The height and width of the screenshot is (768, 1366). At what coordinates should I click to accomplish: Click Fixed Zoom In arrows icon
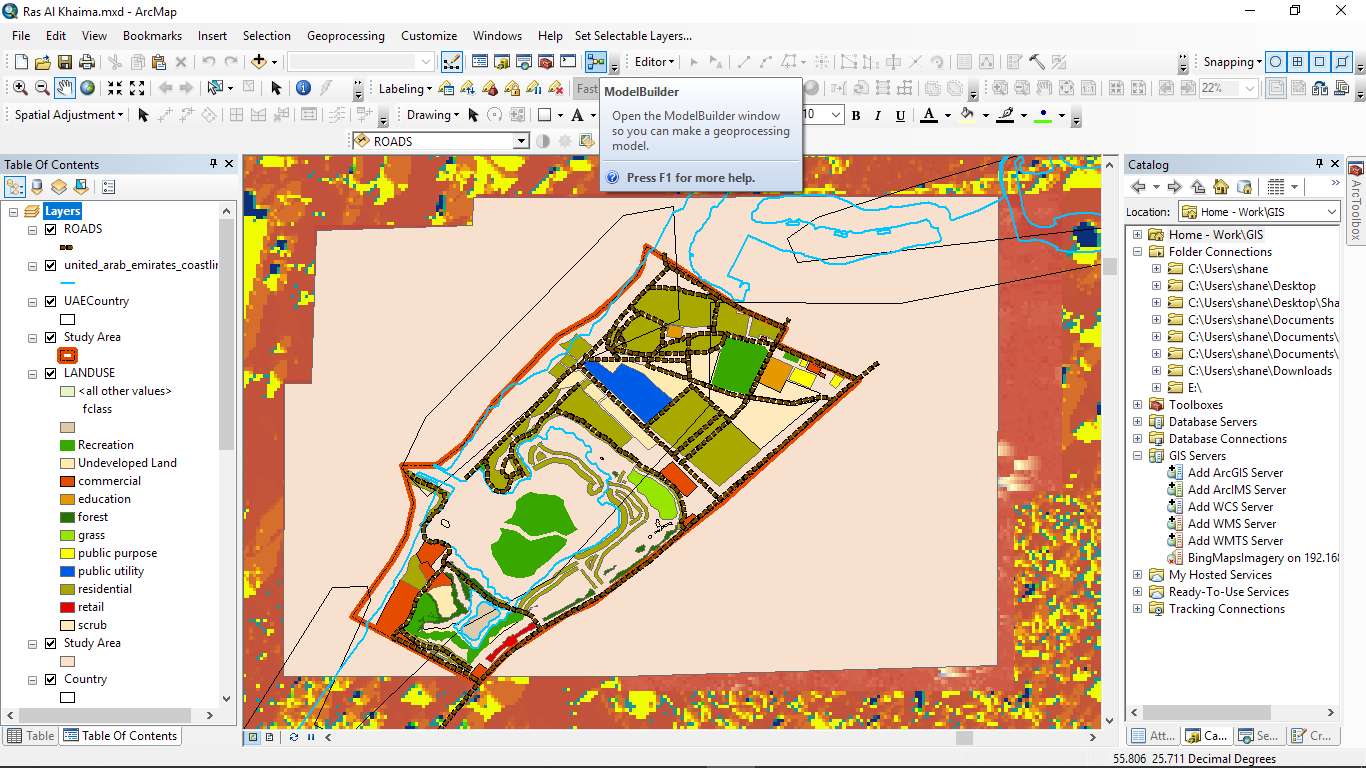click(x=115, y=88)
